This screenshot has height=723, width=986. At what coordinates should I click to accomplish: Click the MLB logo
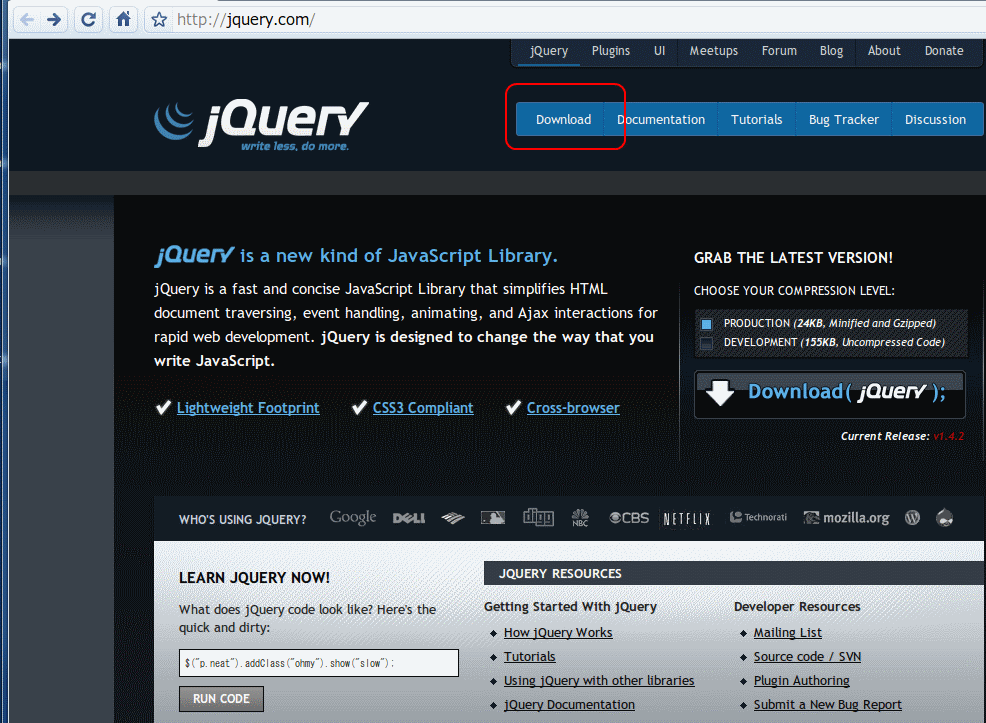point(493,517)
